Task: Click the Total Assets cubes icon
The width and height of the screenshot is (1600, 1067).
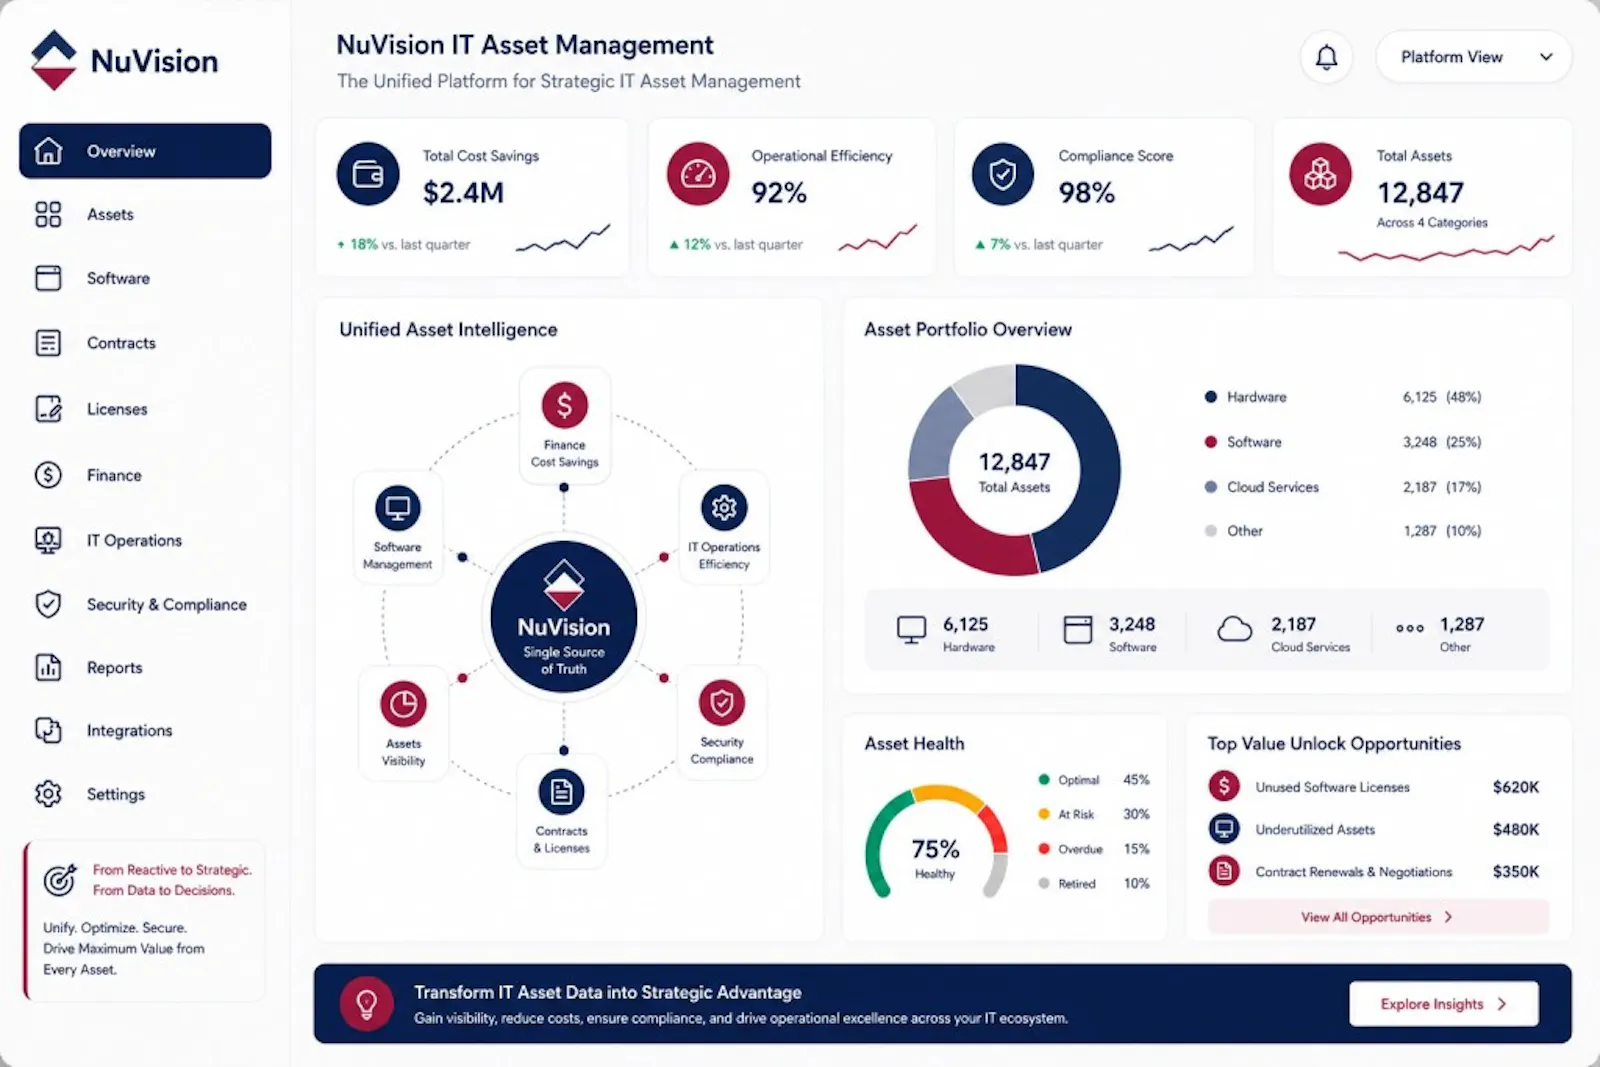Action: 1320,174
